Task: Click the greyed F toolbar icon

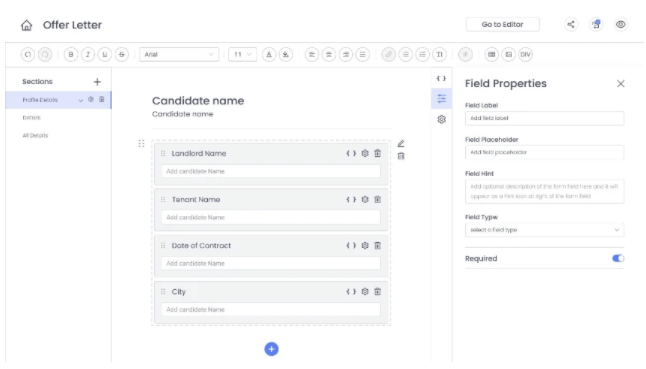Action: [466, 54]
